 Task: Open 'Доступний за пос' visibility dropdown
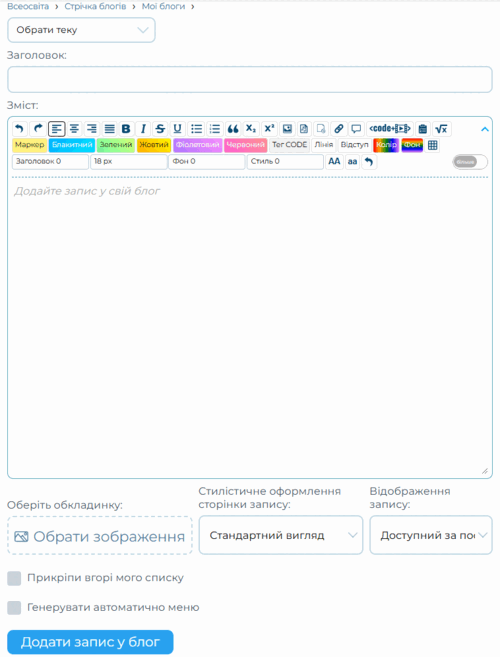pyautogui.click(x=431, y=535)
